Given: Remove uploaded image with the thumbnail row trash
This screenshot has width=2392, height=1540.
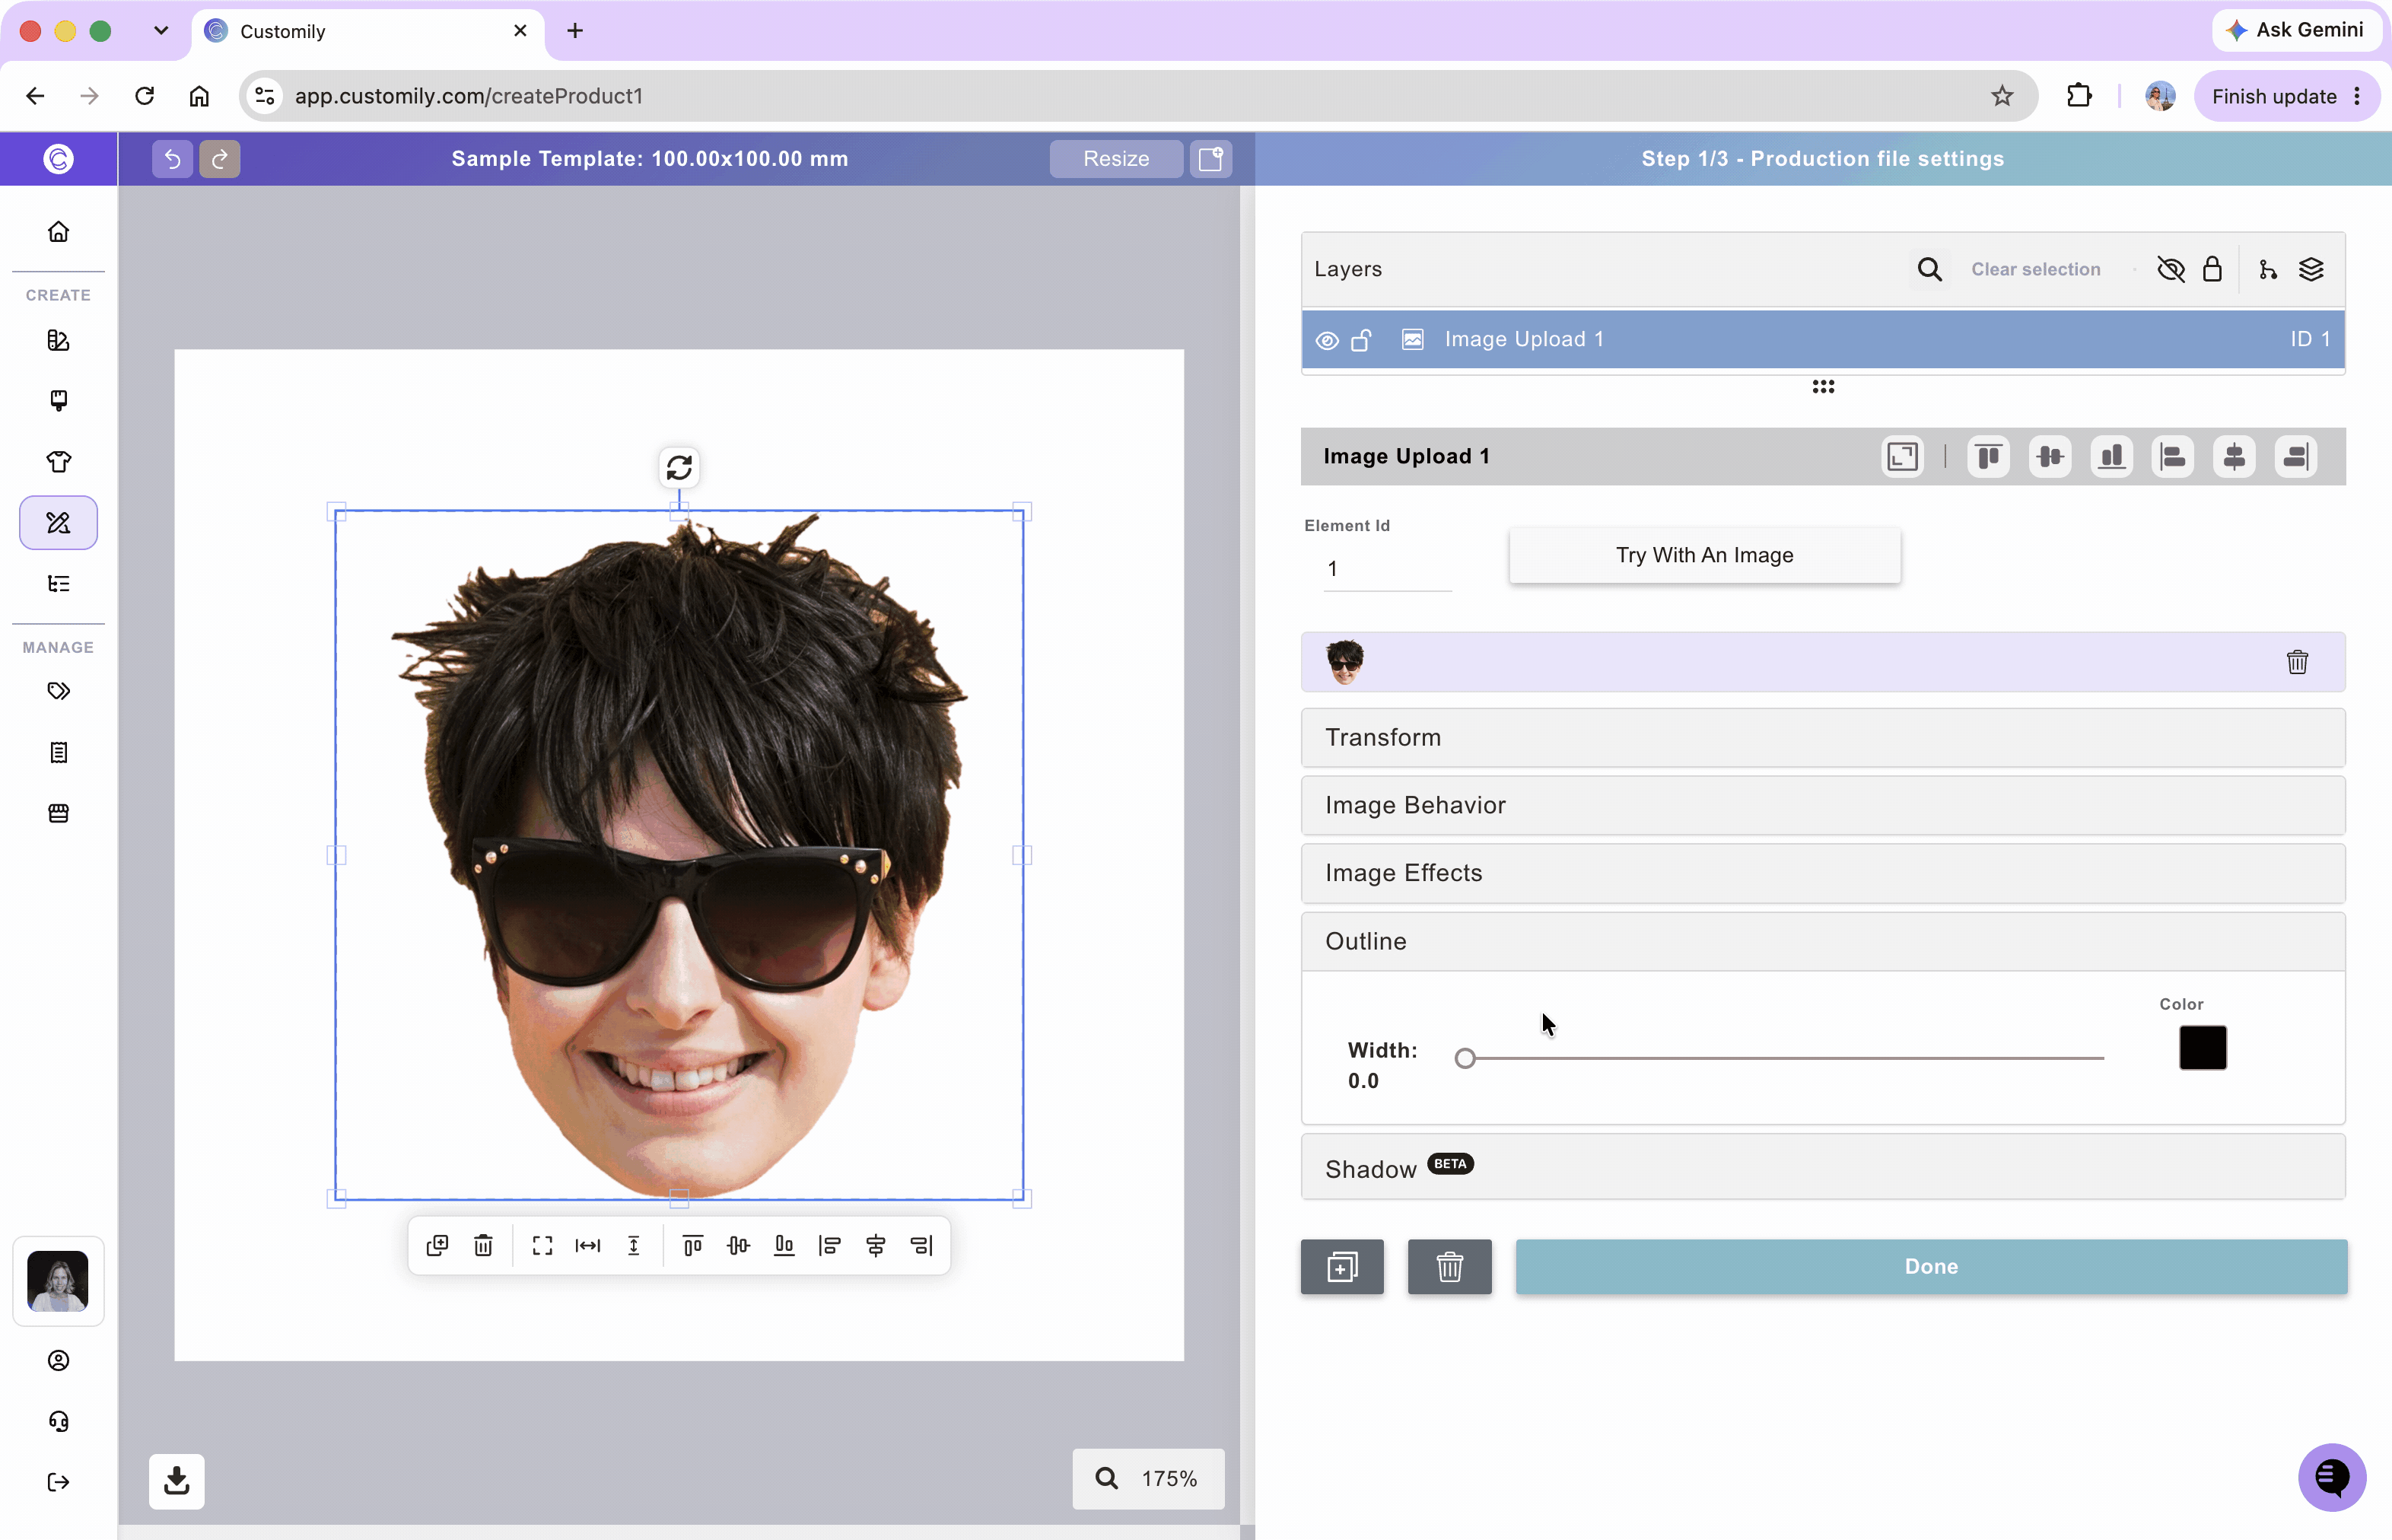Looking at the screenshot, I should click(x=2297, y=662).
